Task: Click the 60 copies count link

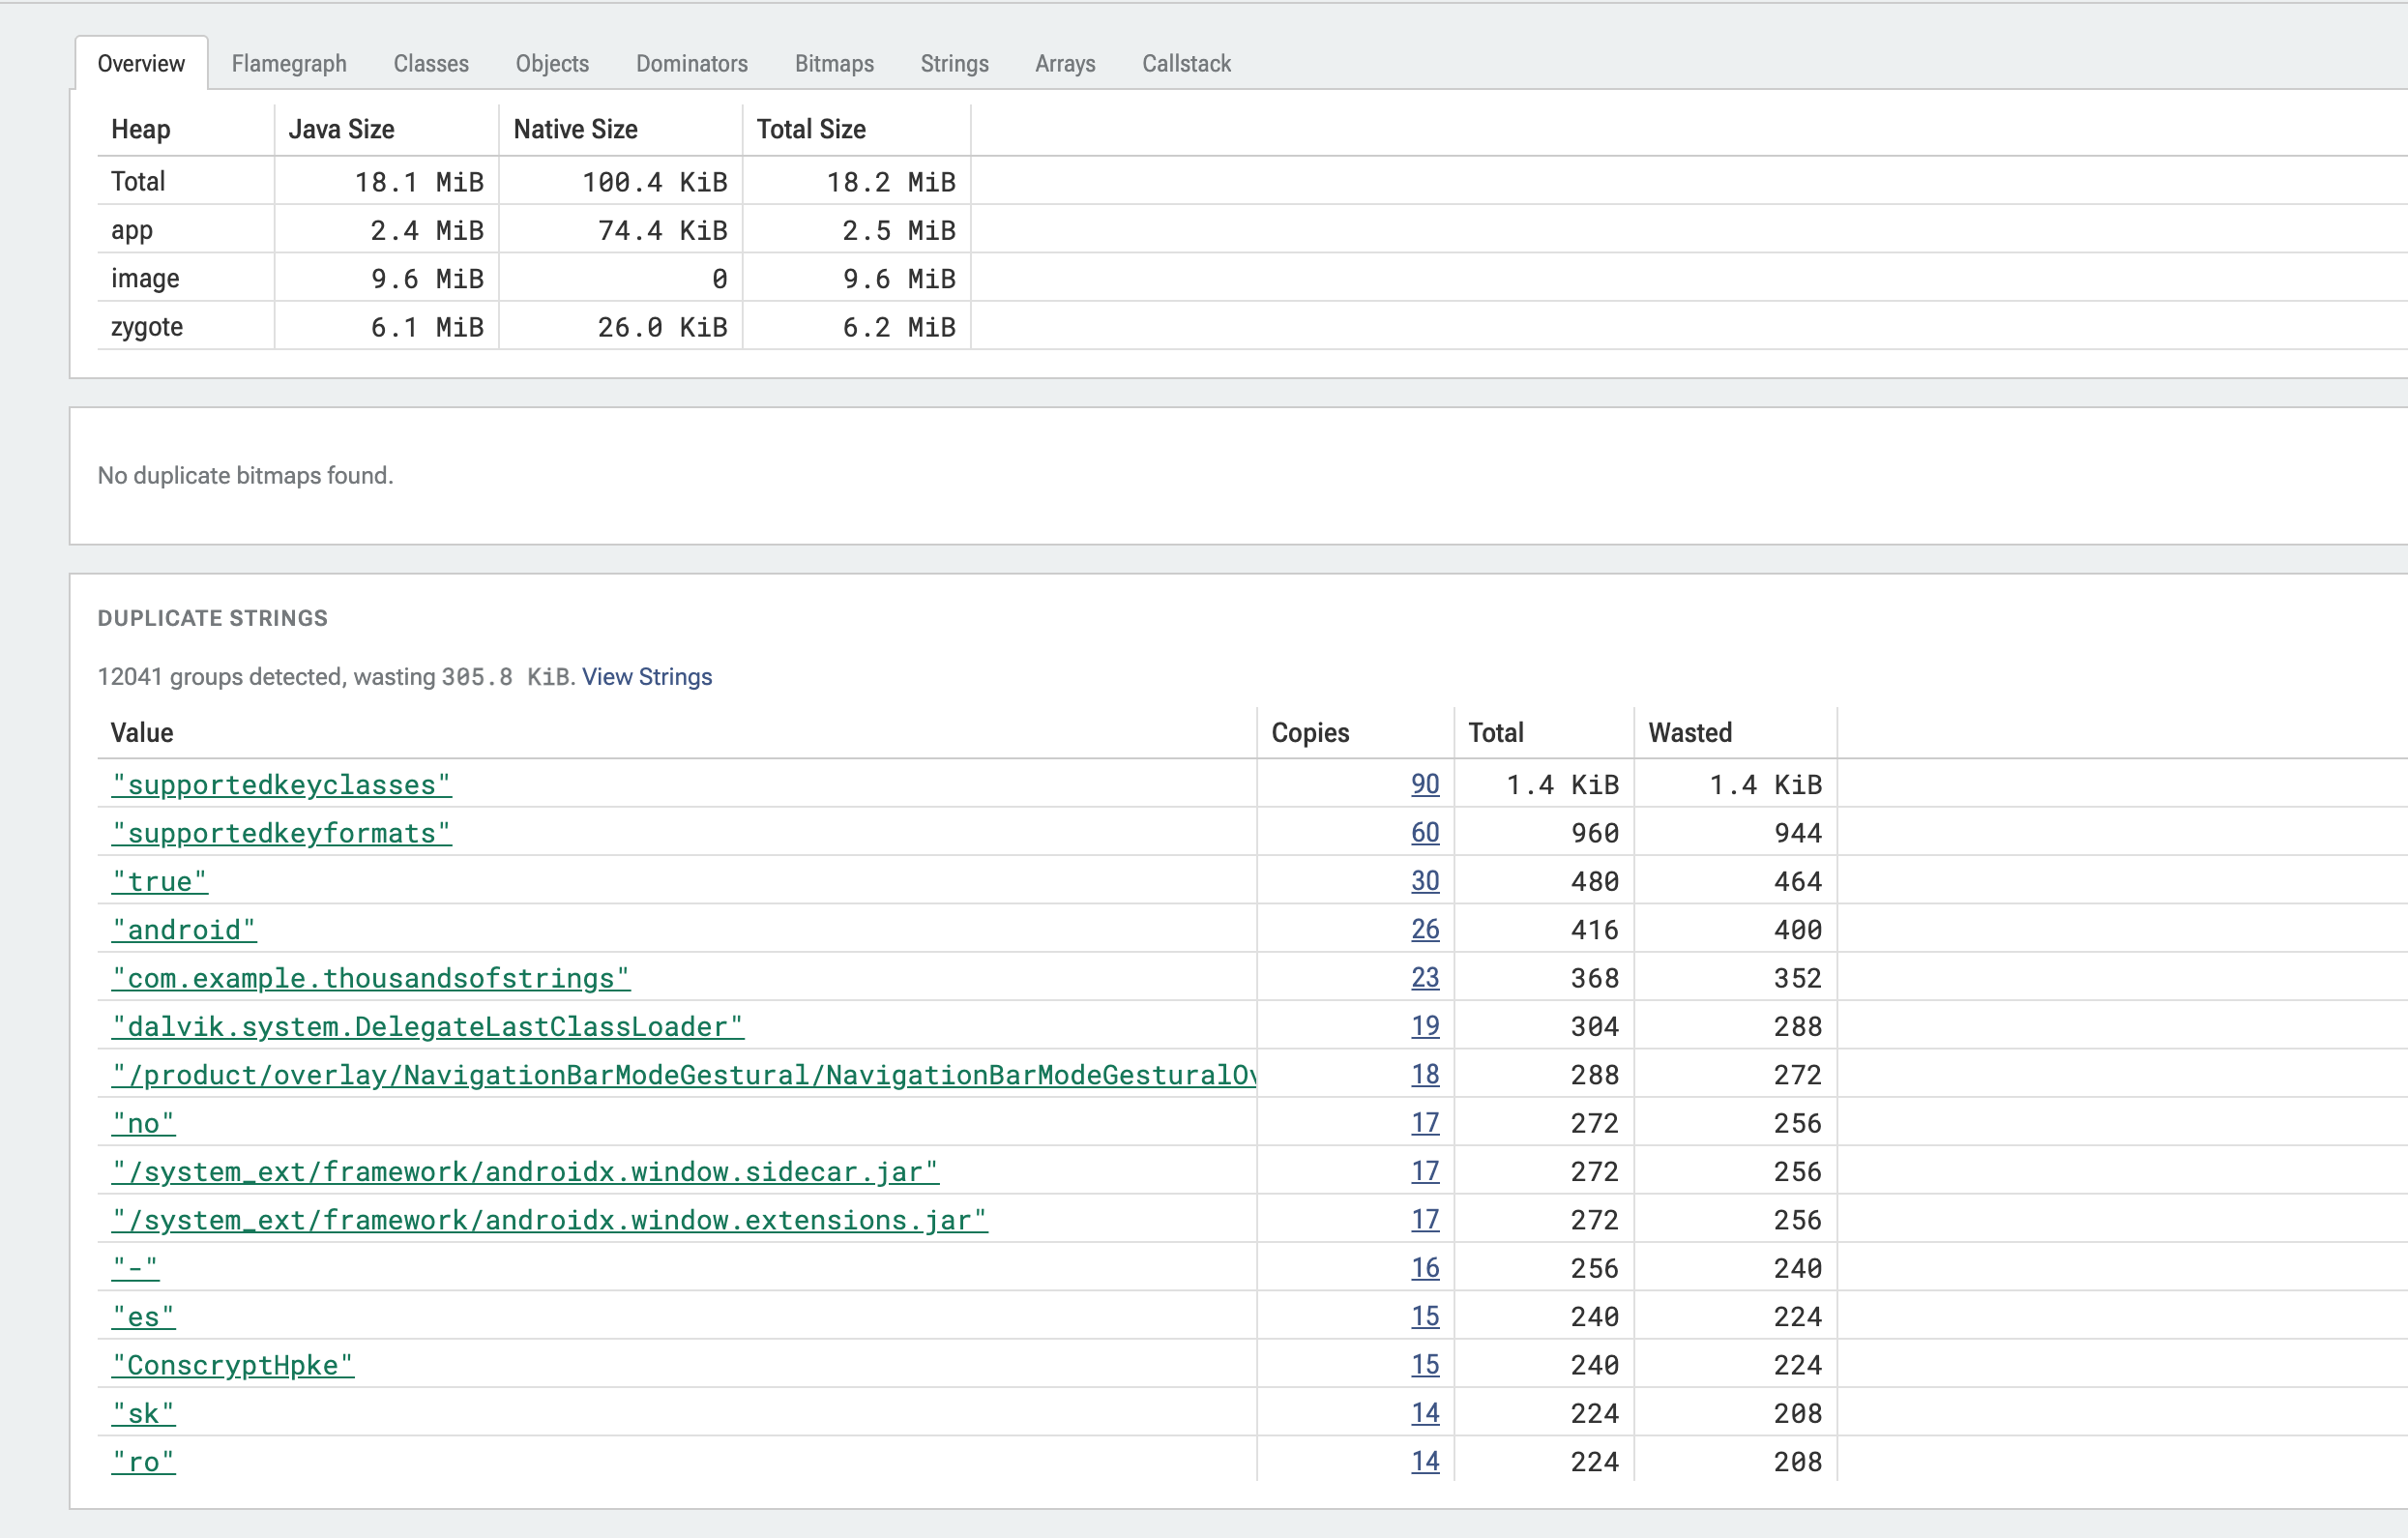Action: click(1425, 832)
